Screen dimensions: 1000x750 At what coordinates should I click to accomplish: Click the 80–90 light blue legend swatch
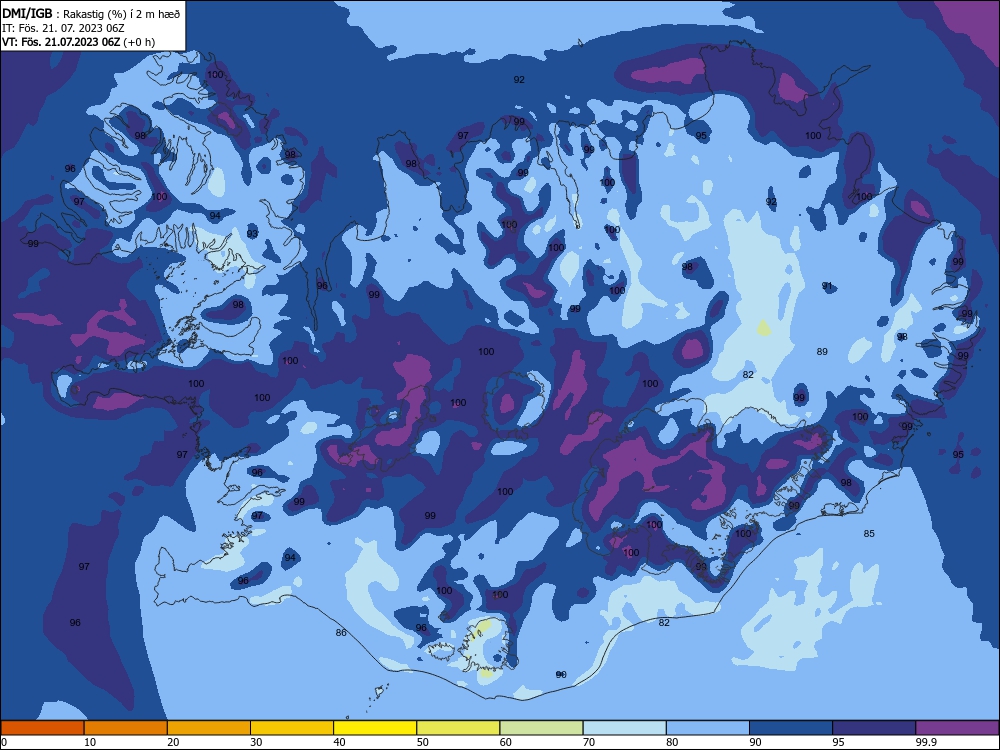708,728
